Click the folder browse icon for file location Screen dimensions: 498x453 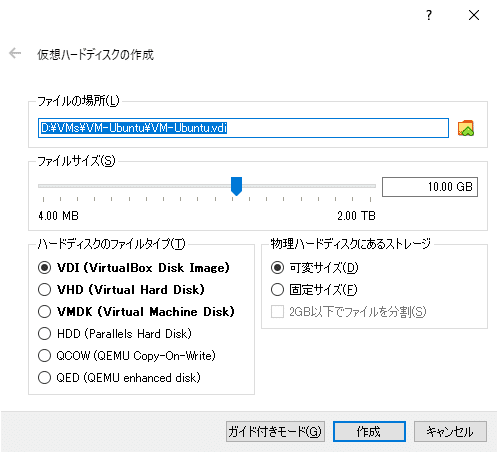coord(466,128)
